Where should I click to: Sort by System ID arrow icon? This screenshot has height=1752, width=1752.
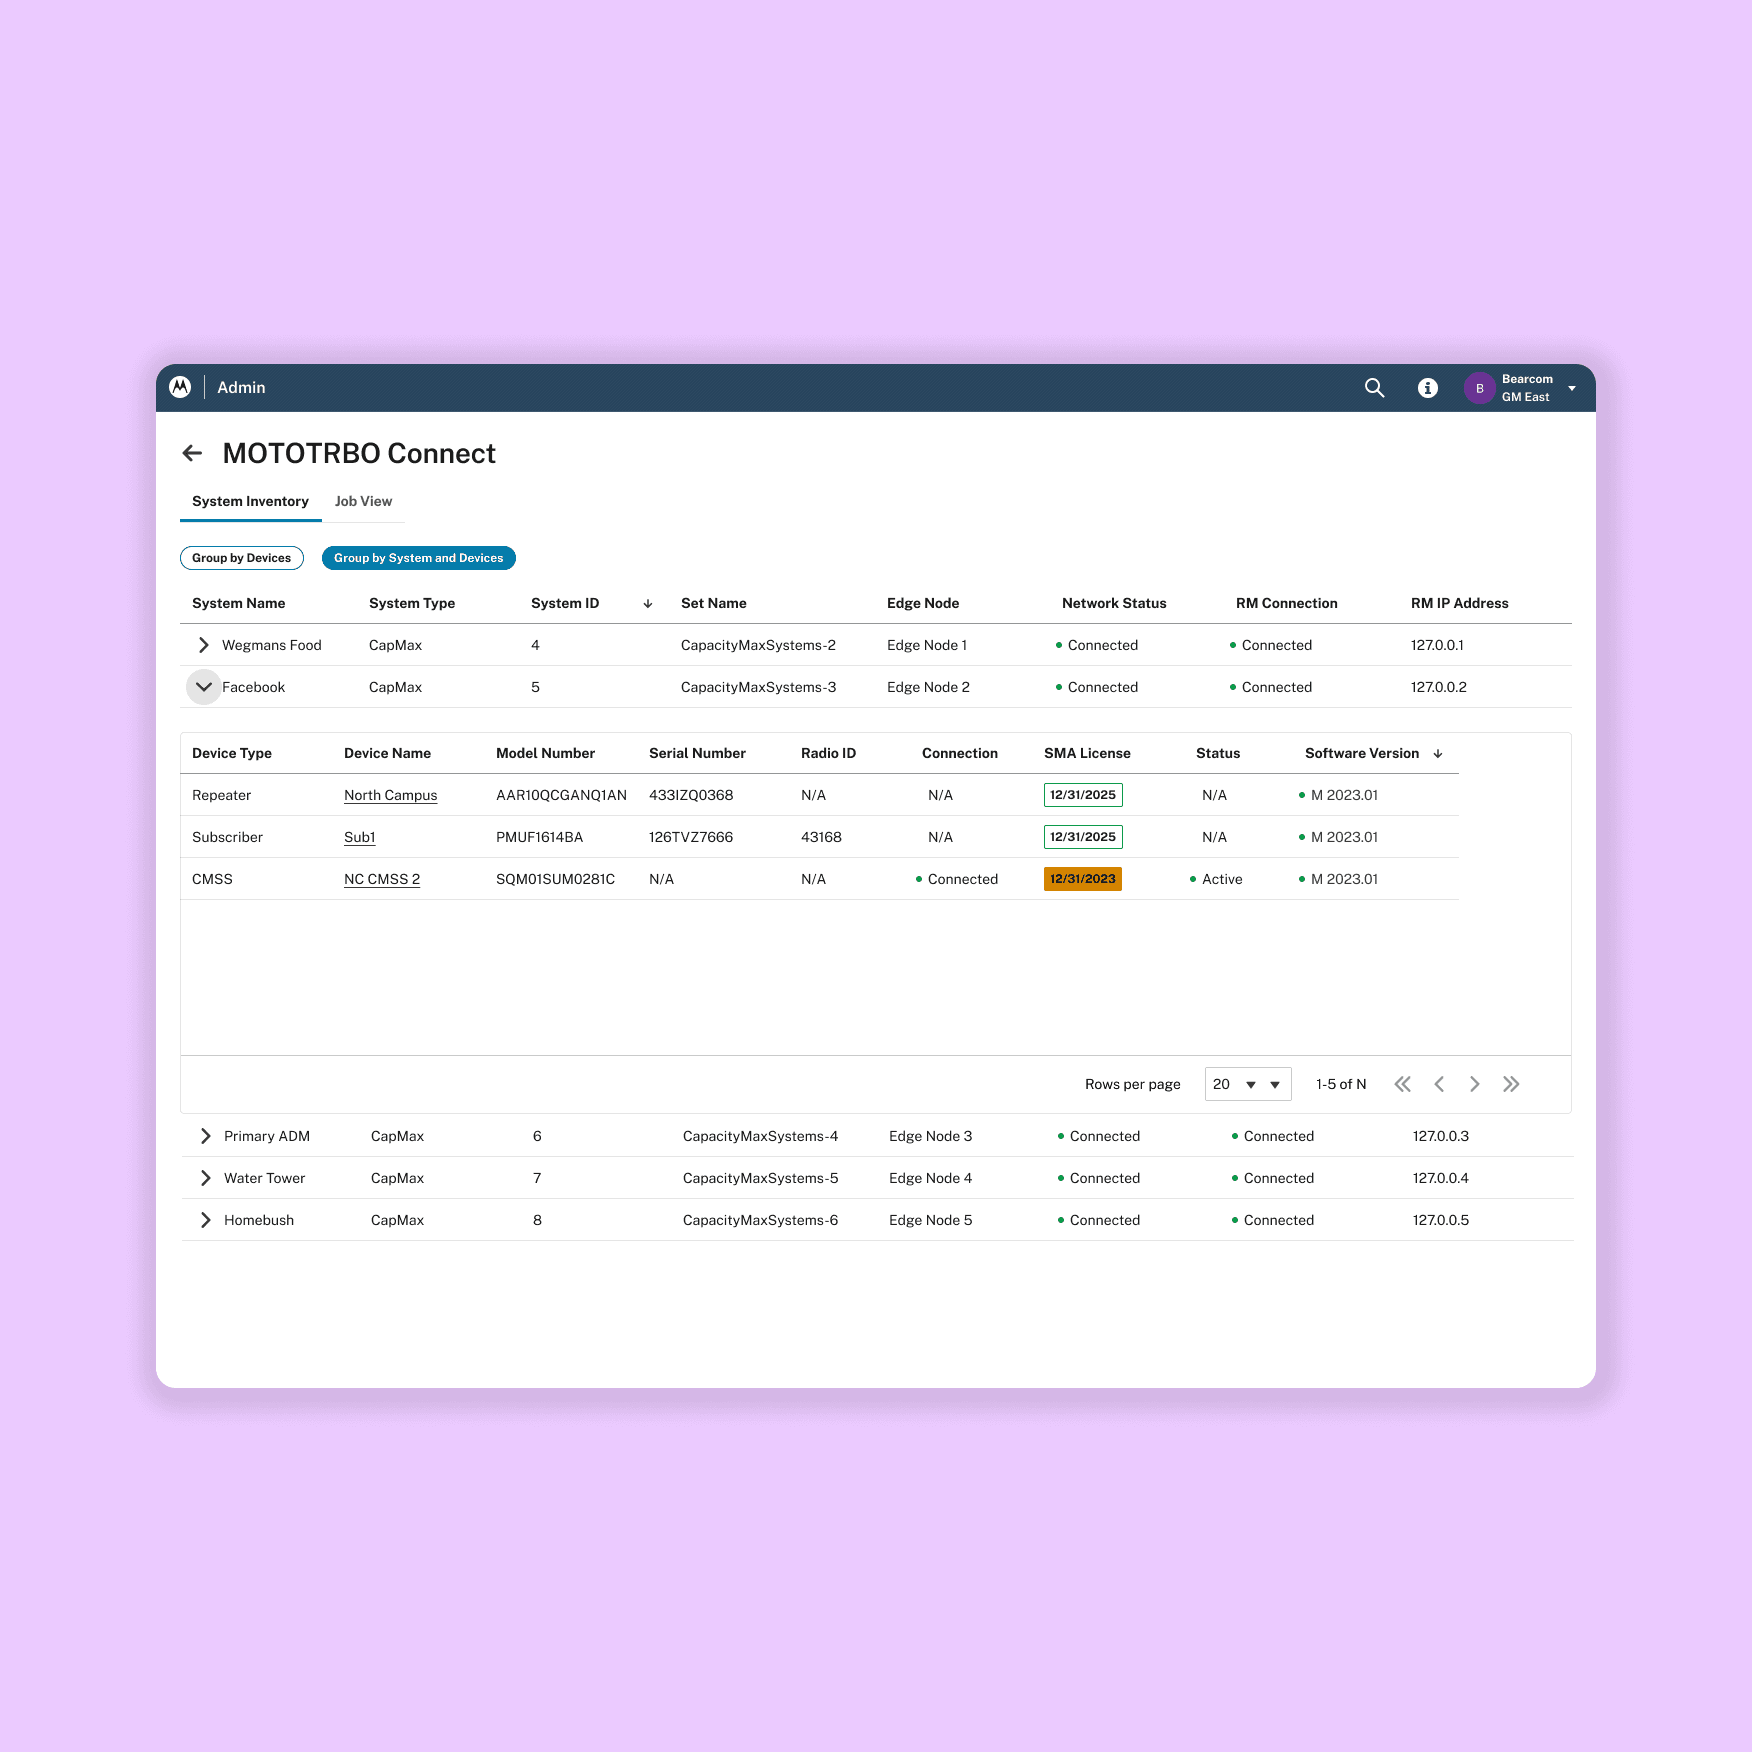point(648,604)
